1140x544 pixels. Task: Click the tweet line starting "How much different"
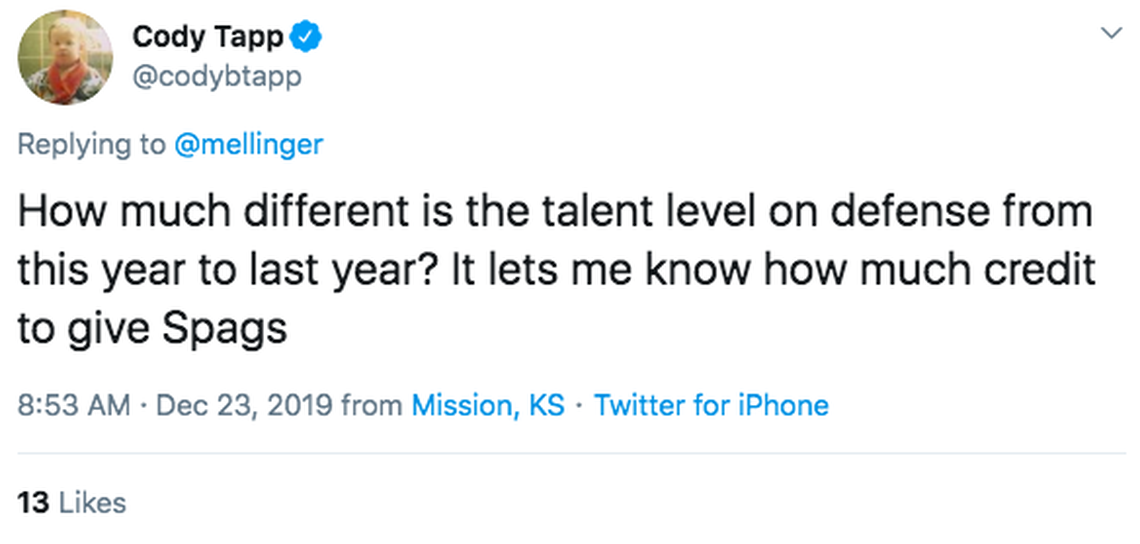[x=555, y=212]
